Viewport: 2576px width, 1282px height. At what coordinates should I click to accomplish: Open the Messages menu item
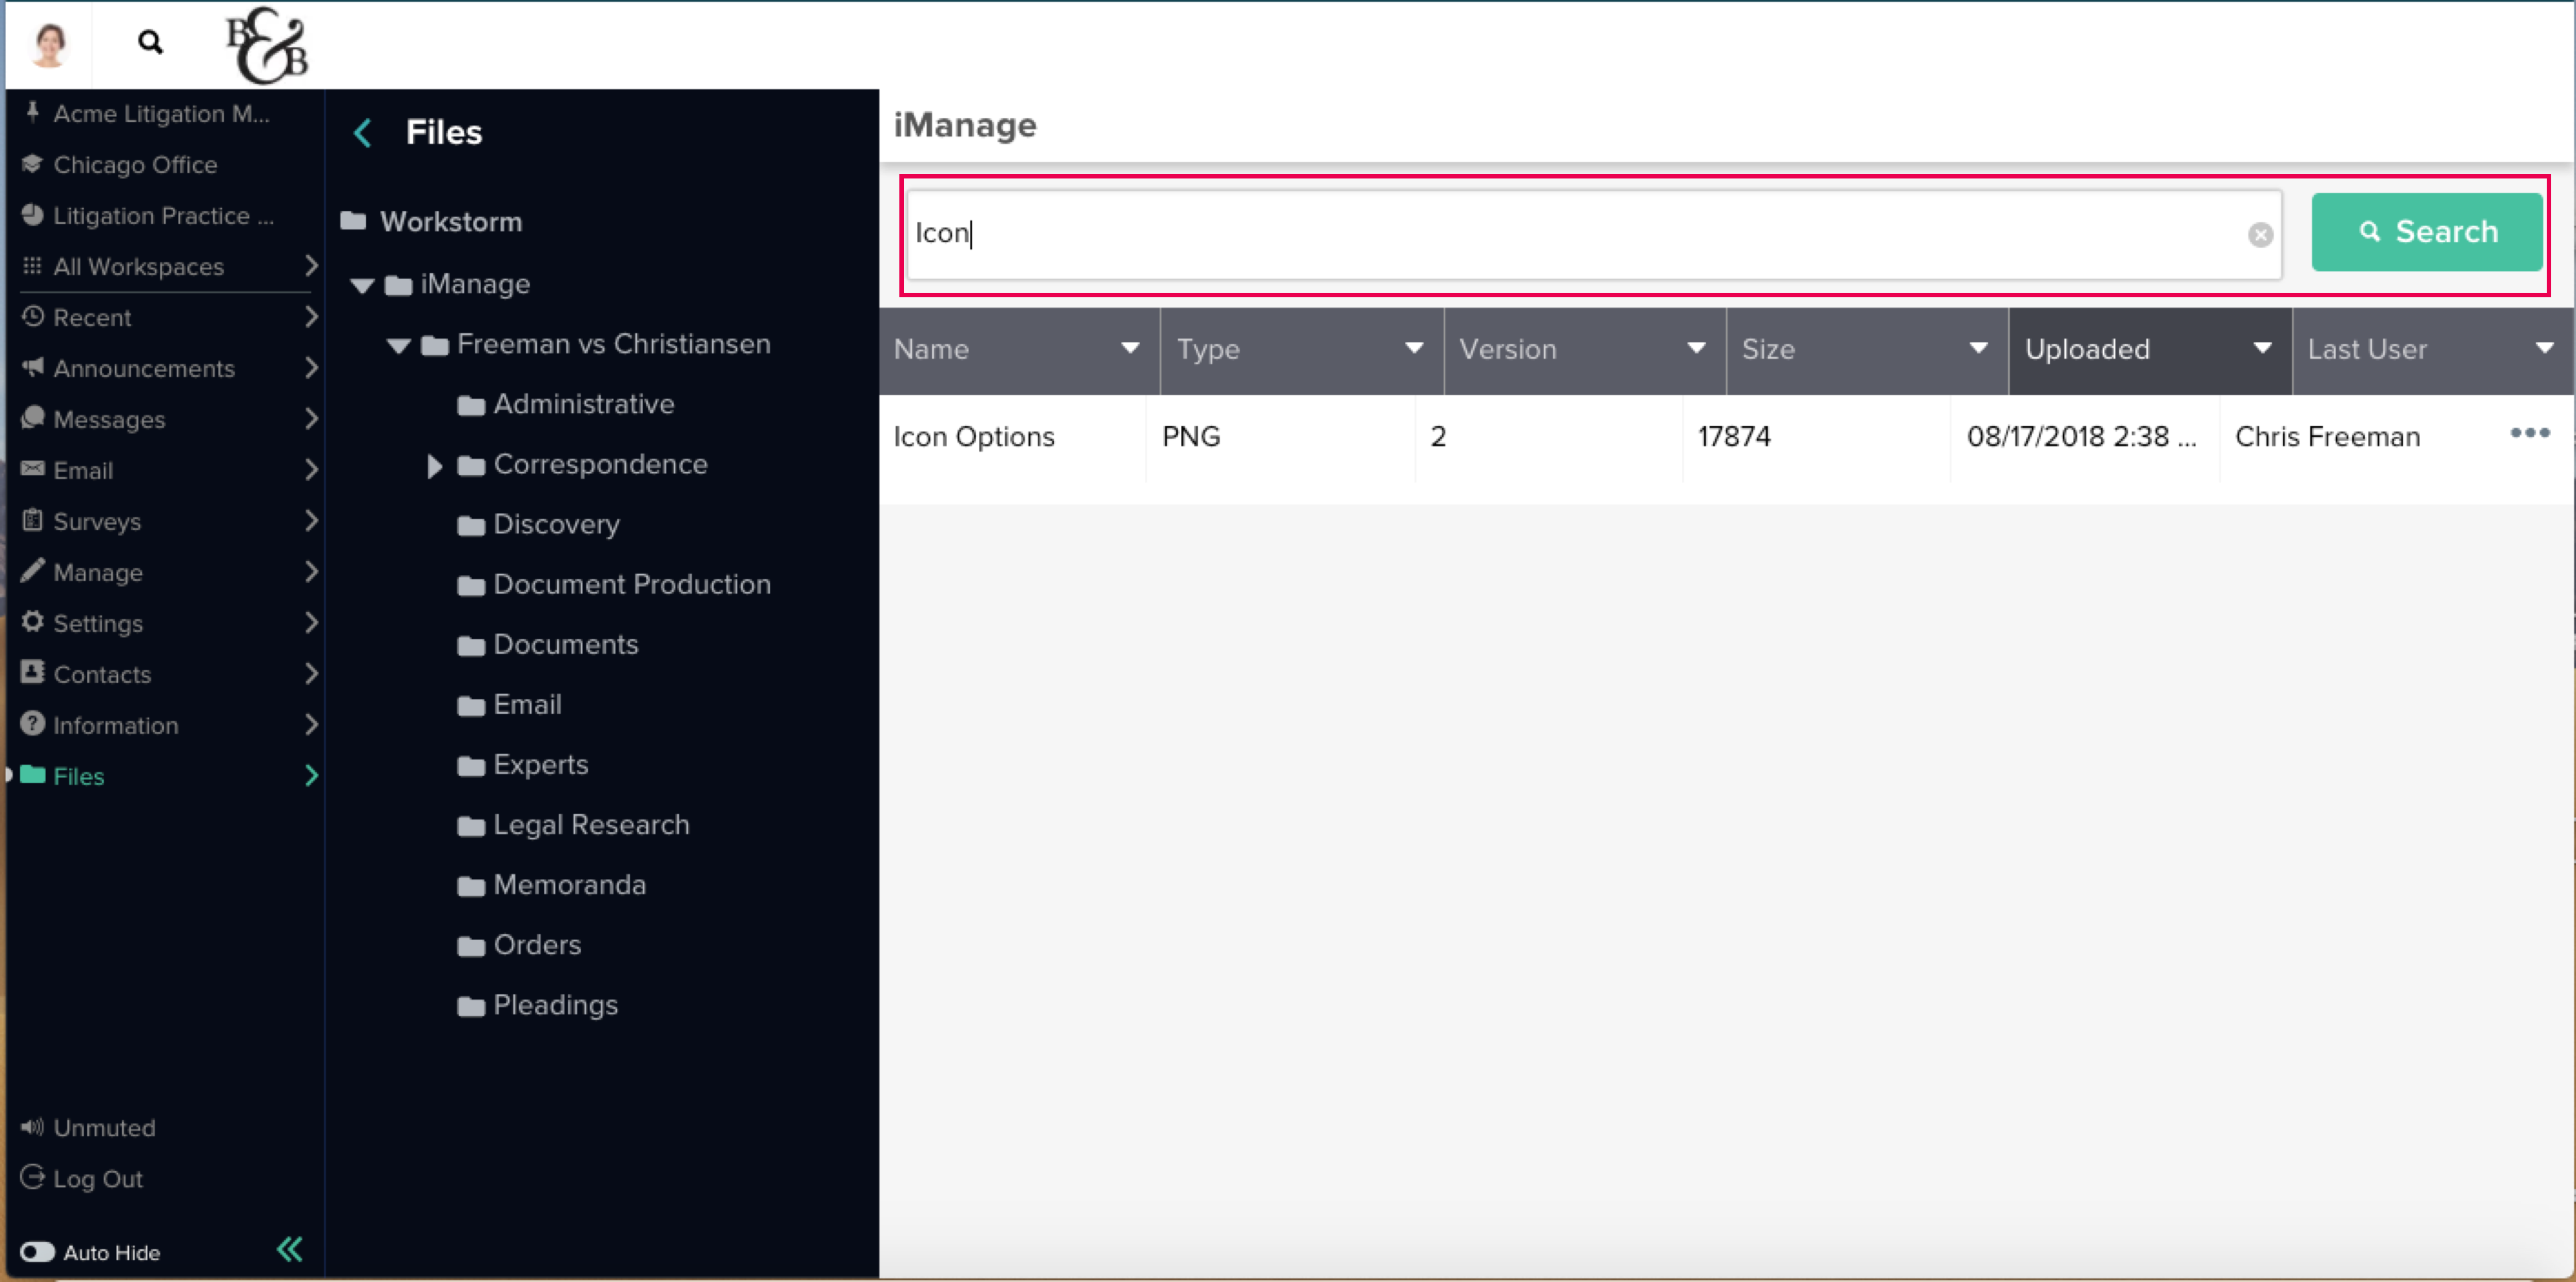point(109,419)
